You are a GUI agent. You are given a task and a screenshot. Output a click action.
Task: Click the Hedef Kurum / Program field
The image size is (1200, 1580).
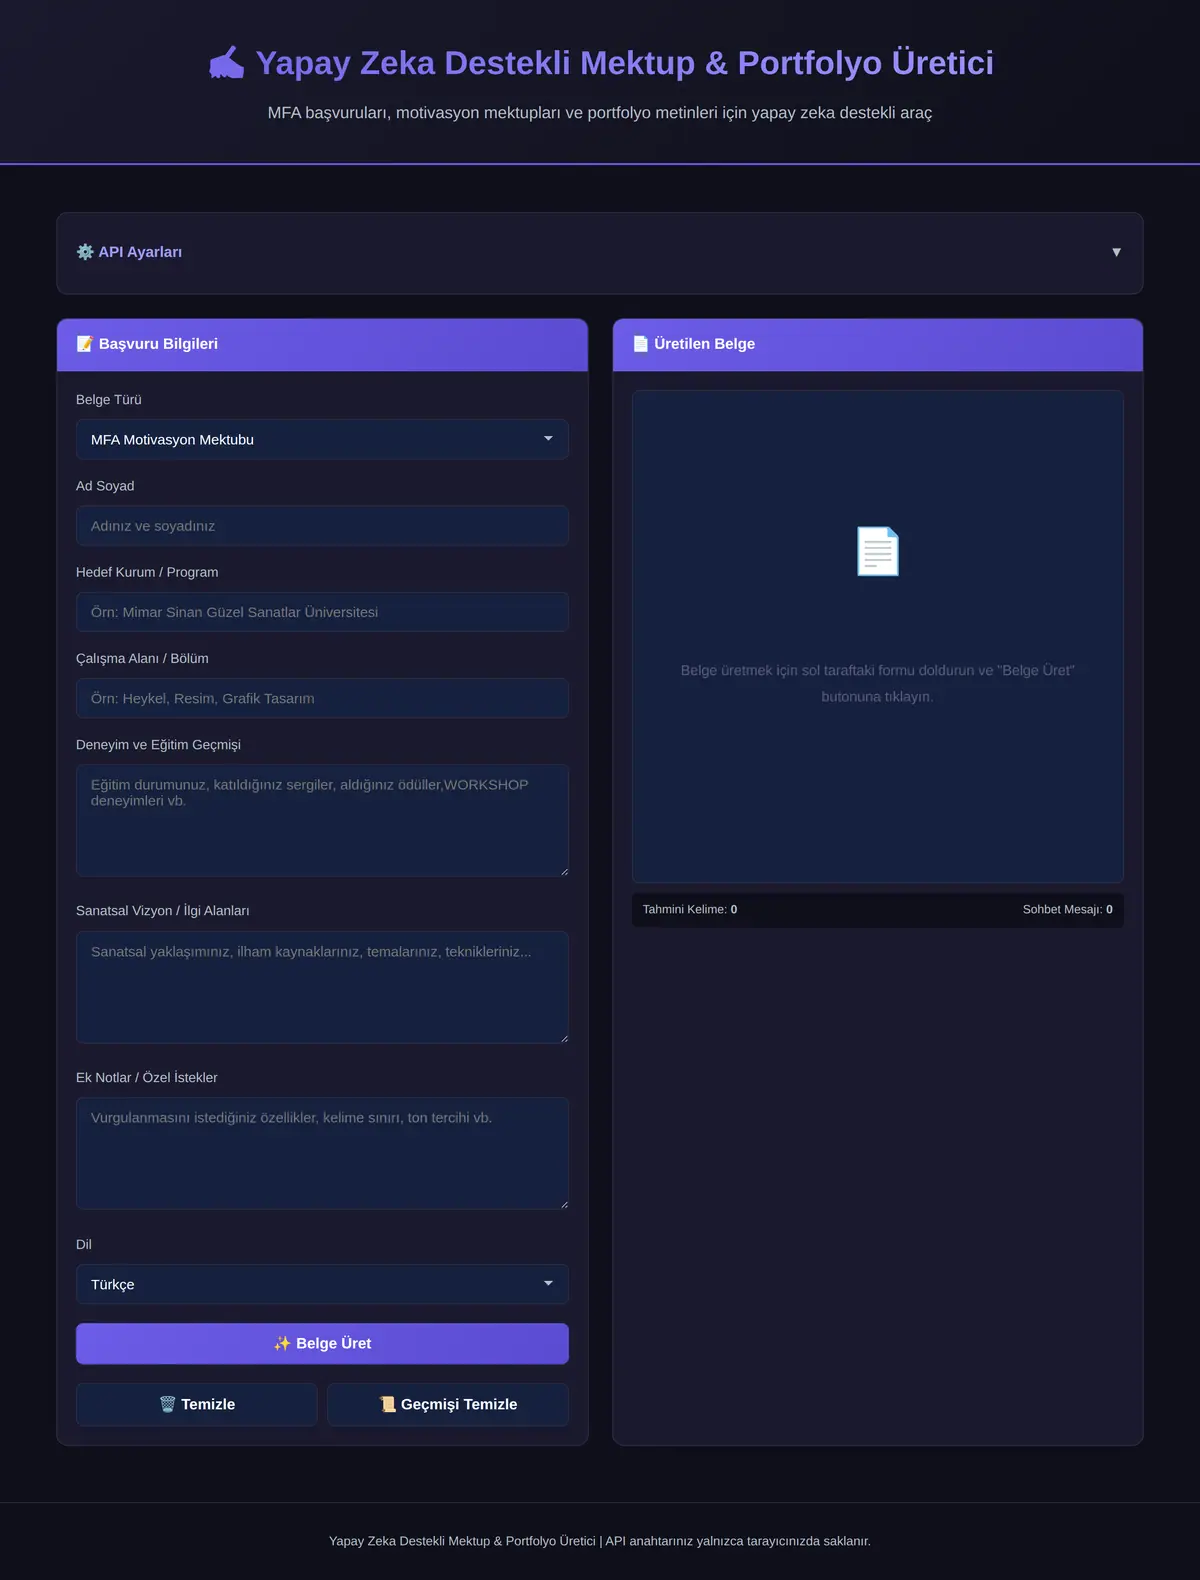(x=322, y=612)
